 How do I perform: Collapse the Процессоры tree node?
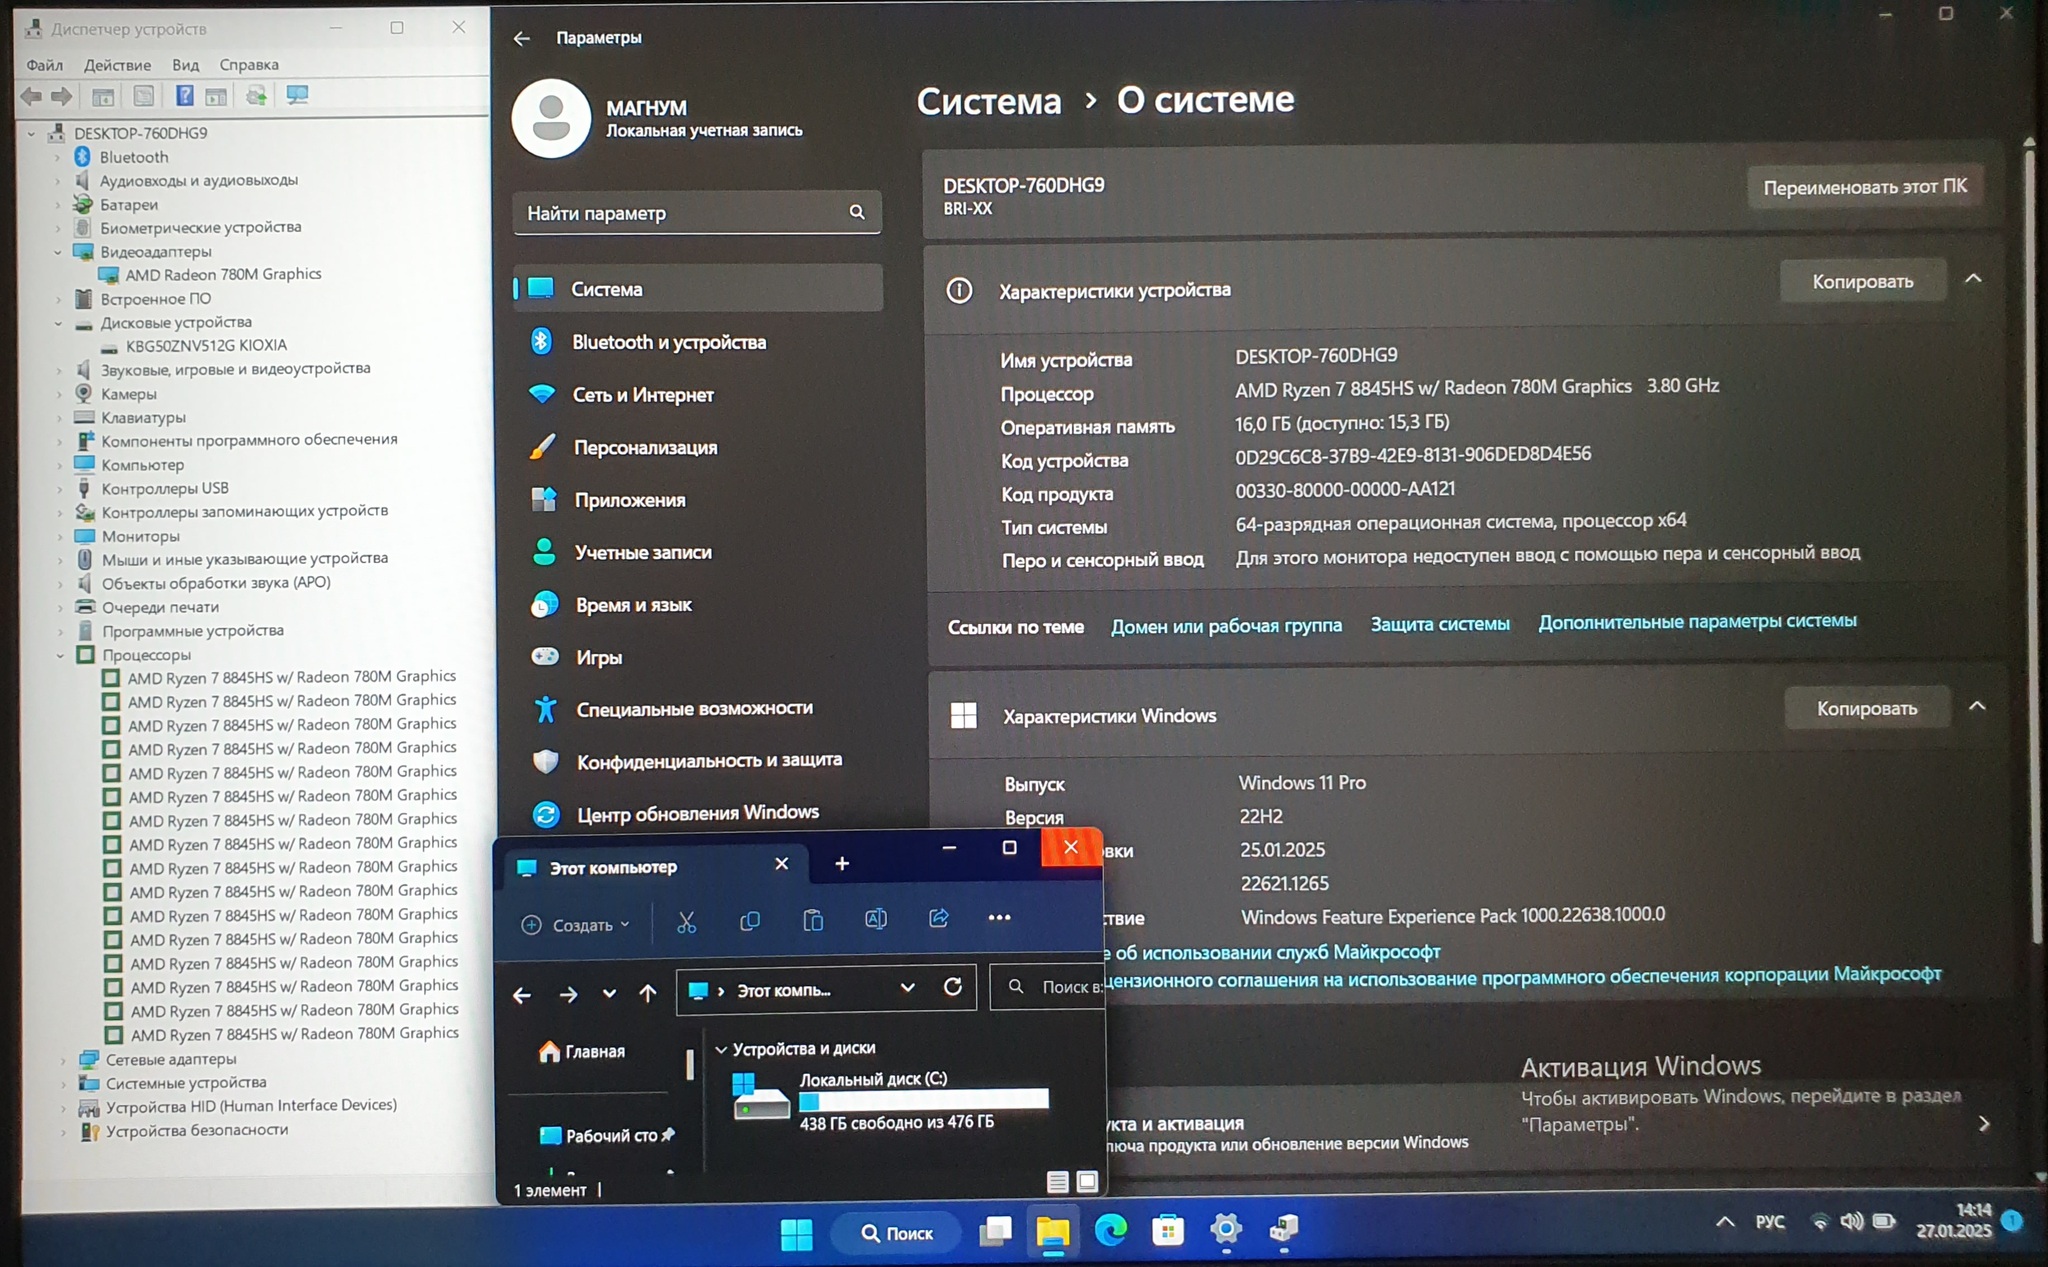tap(60, 655)
